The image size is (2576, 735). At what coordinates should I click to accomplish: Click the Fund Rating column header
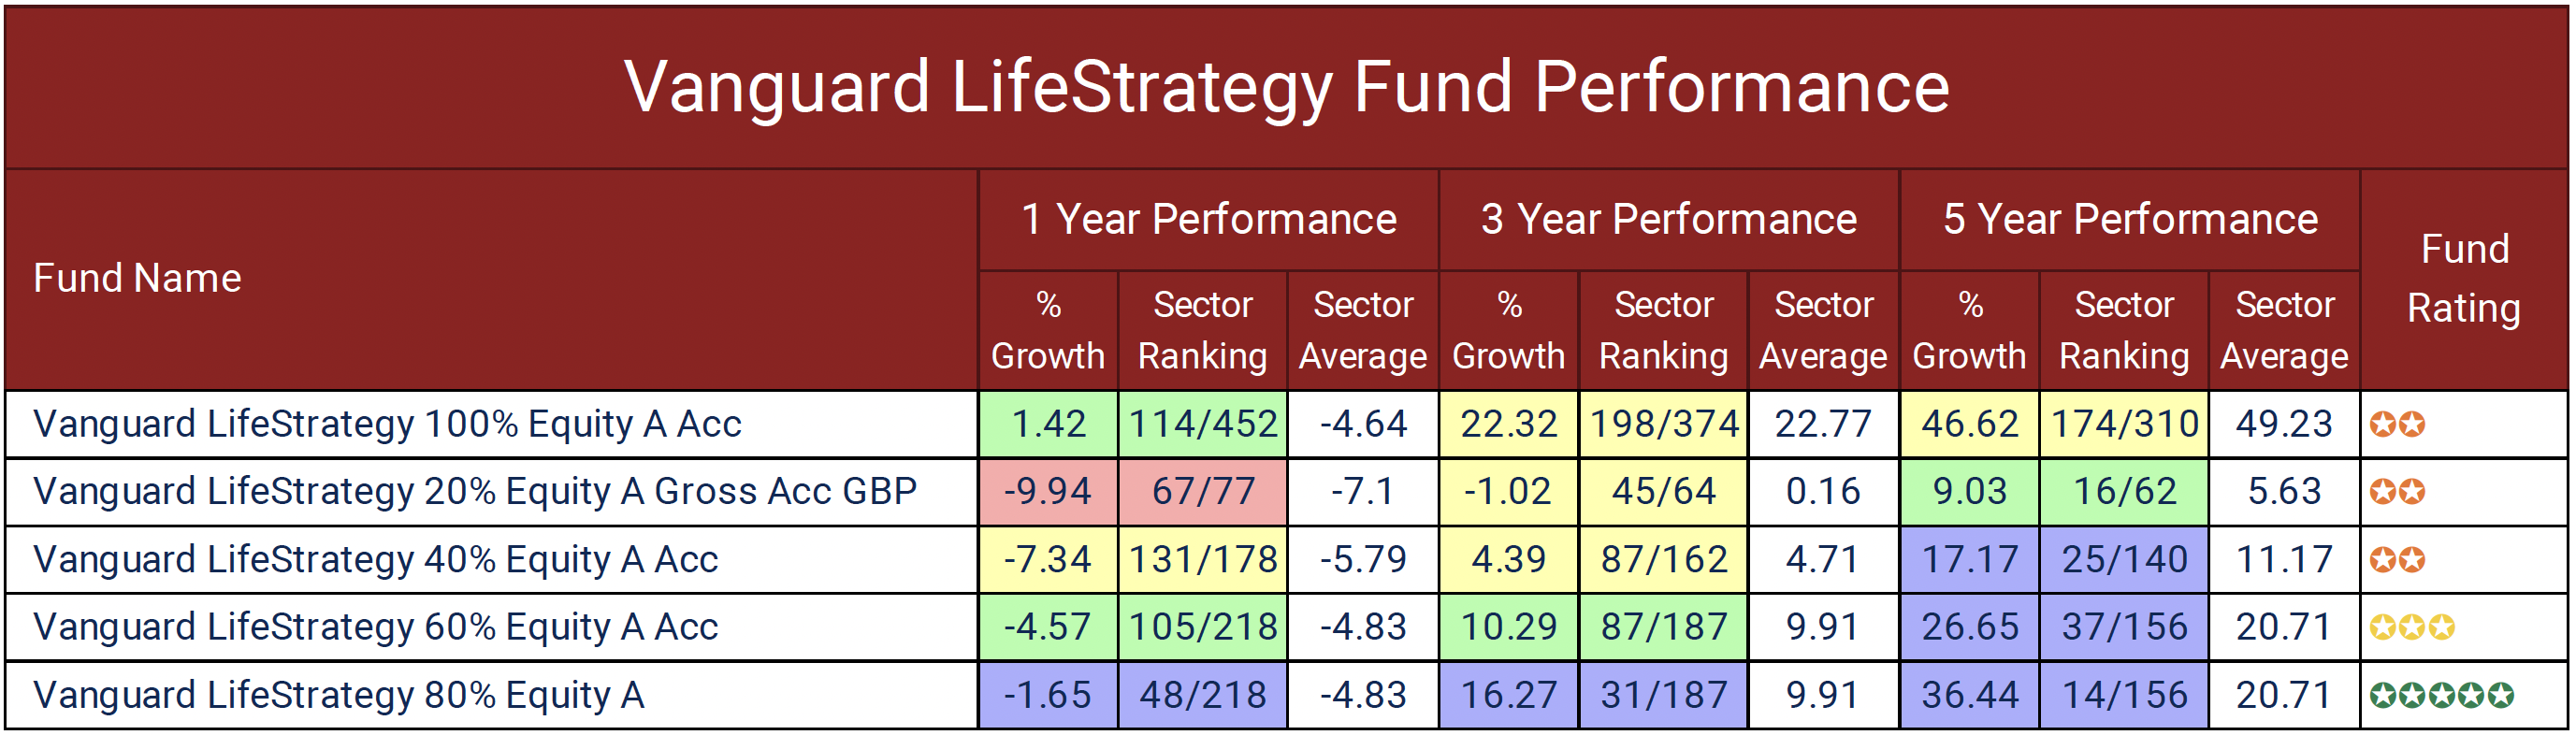(2464, 279)
